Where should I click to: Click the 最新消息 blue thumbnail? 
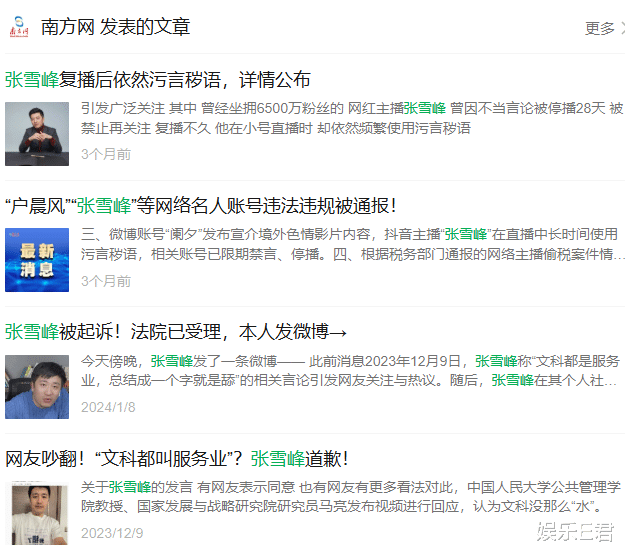37,260
